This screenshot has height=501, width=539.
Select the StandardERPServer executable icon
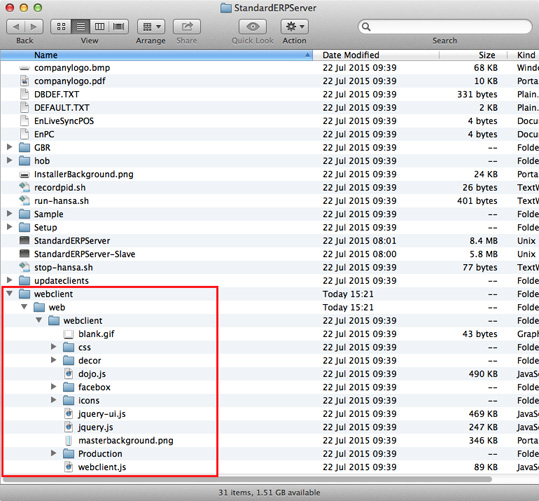[x=24, y=240]
